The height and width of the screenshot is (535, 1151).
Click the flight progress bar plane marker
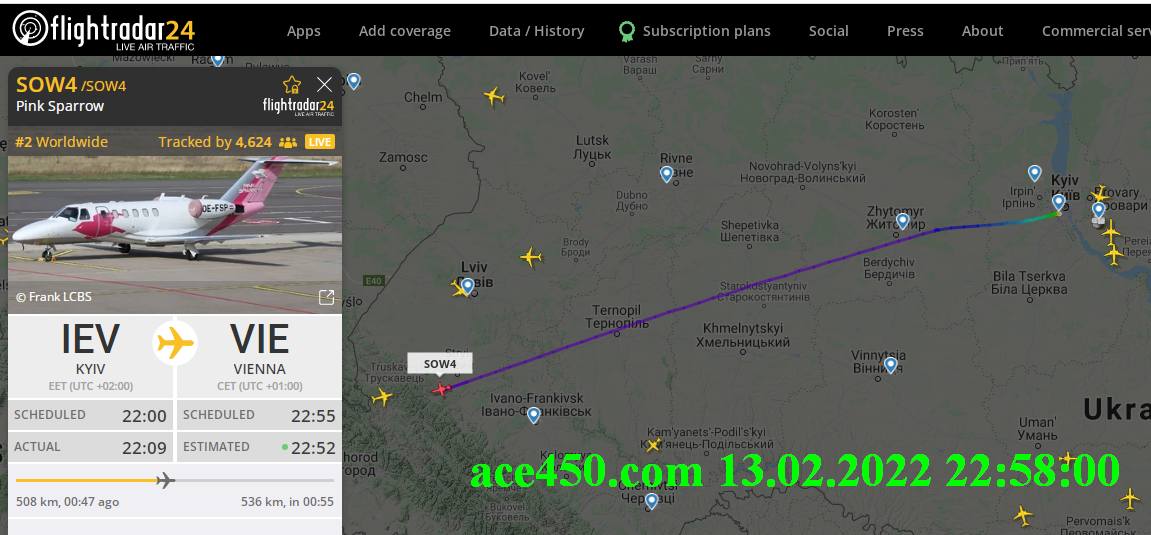tap(166, 481)
